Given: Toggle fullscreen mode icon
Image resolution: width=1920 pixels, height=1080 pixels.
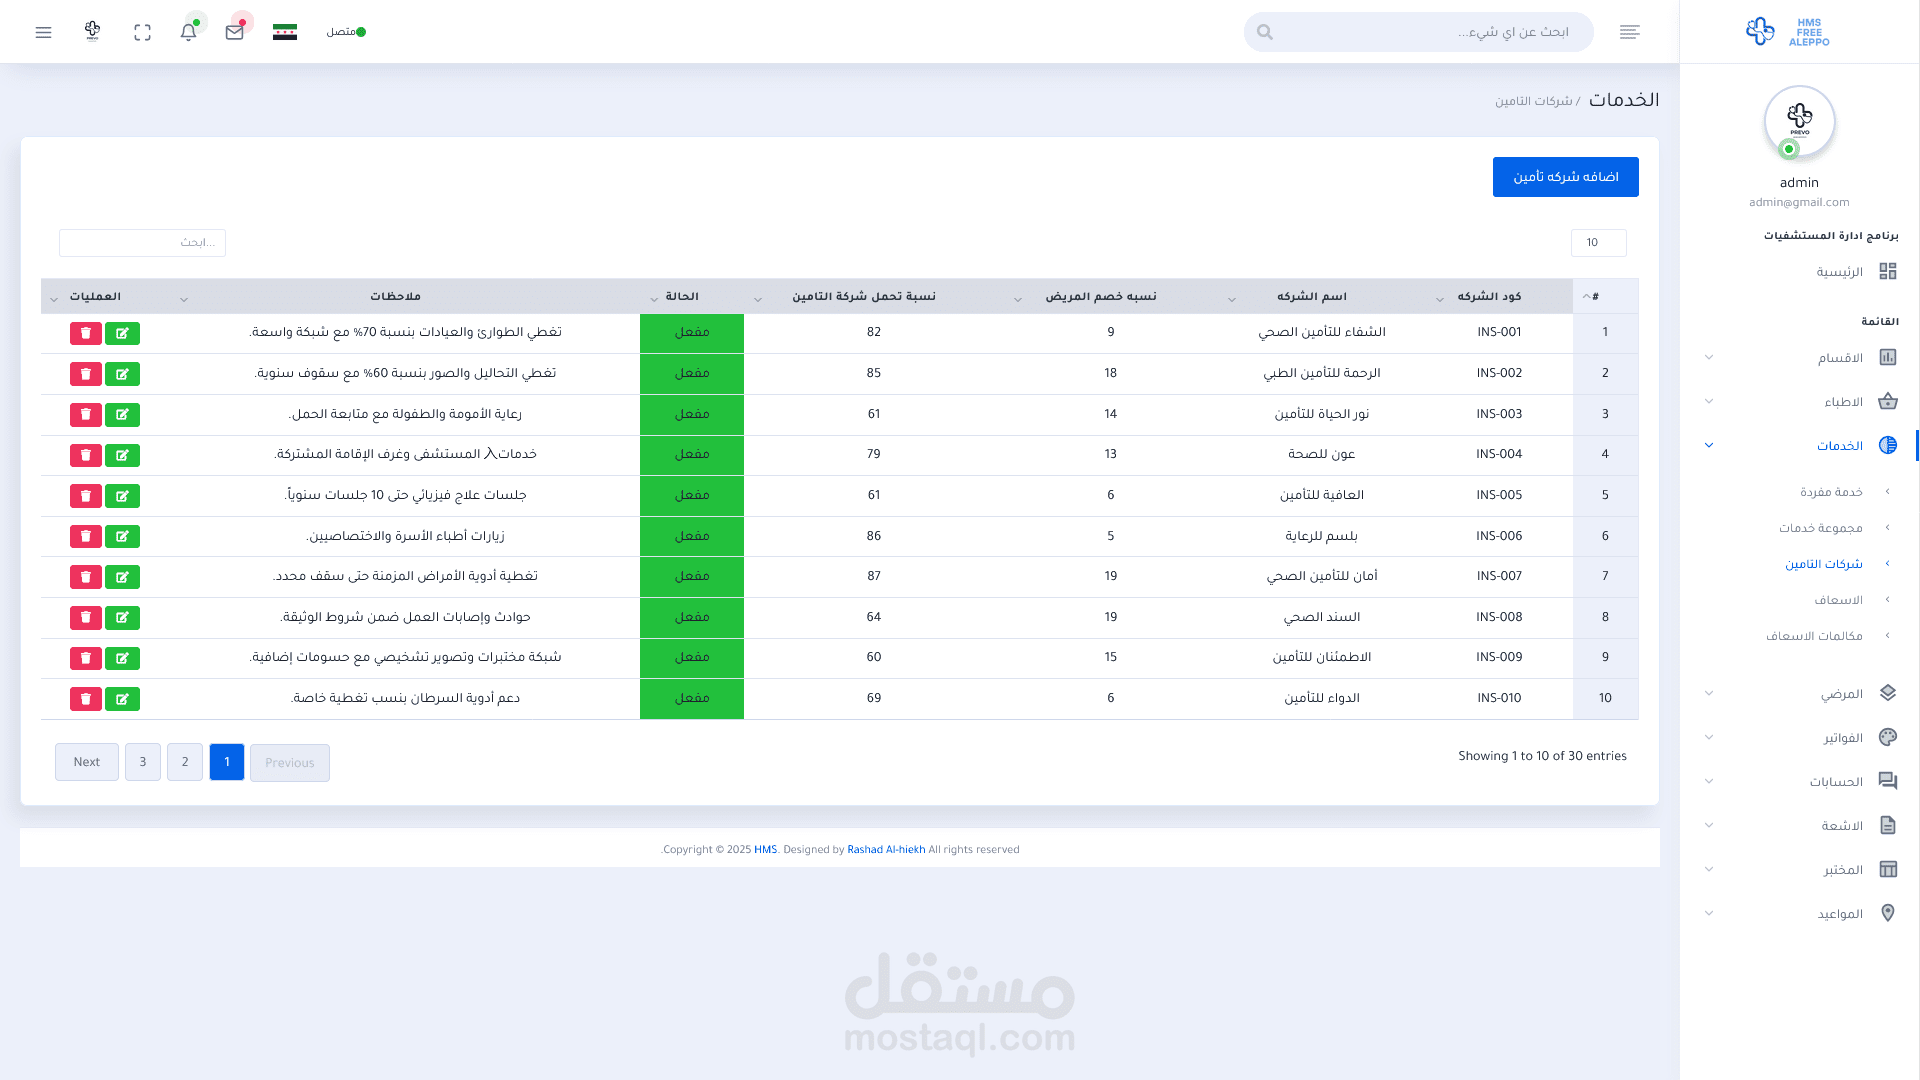Looking at the screenshot, I should [142, 32].
